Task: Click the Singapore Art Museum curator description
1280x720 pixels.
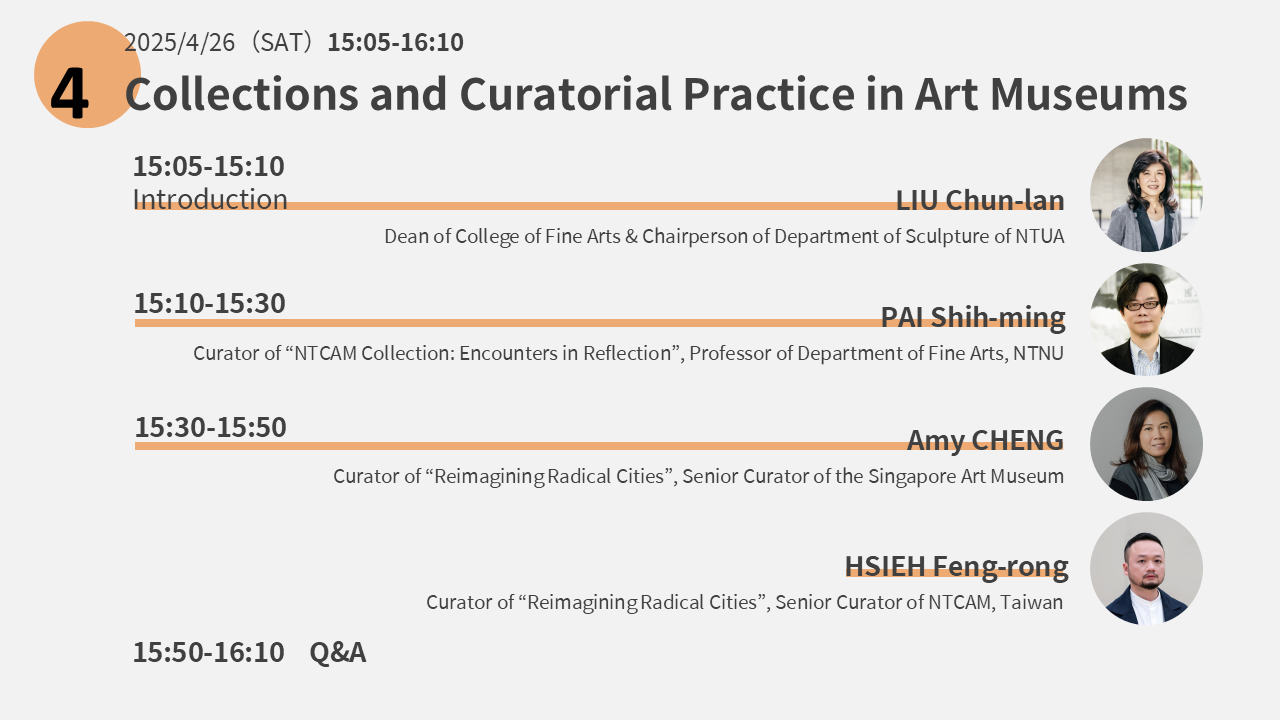Action: tap(698, 476)
